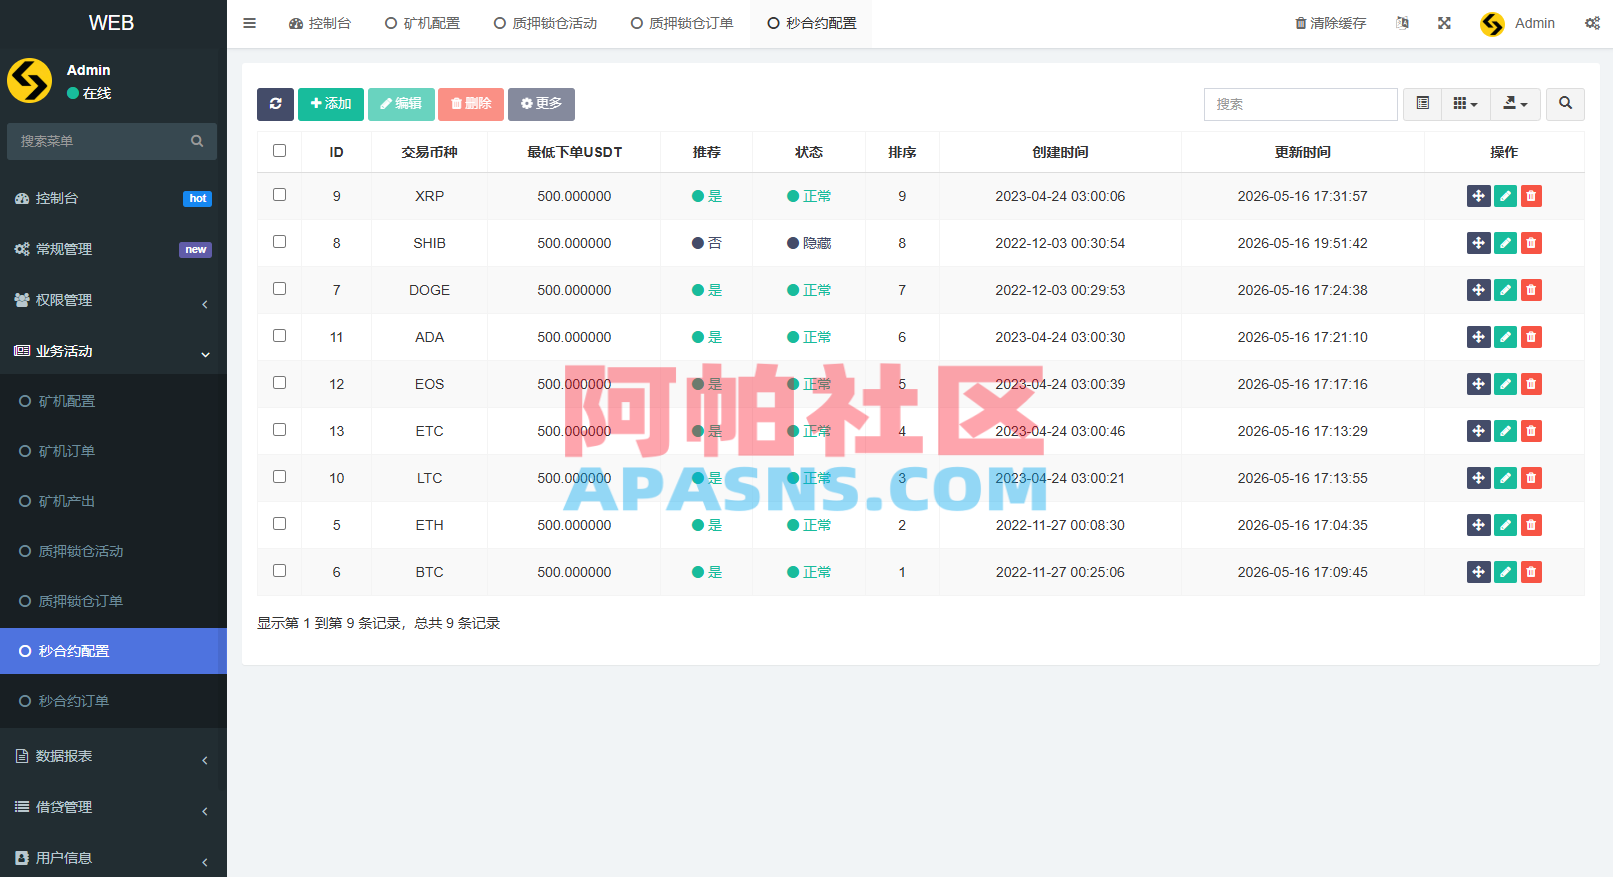Check the ETC row checkbox
The width and height of the screenshot is (1613, 877).
coord(279,430)
